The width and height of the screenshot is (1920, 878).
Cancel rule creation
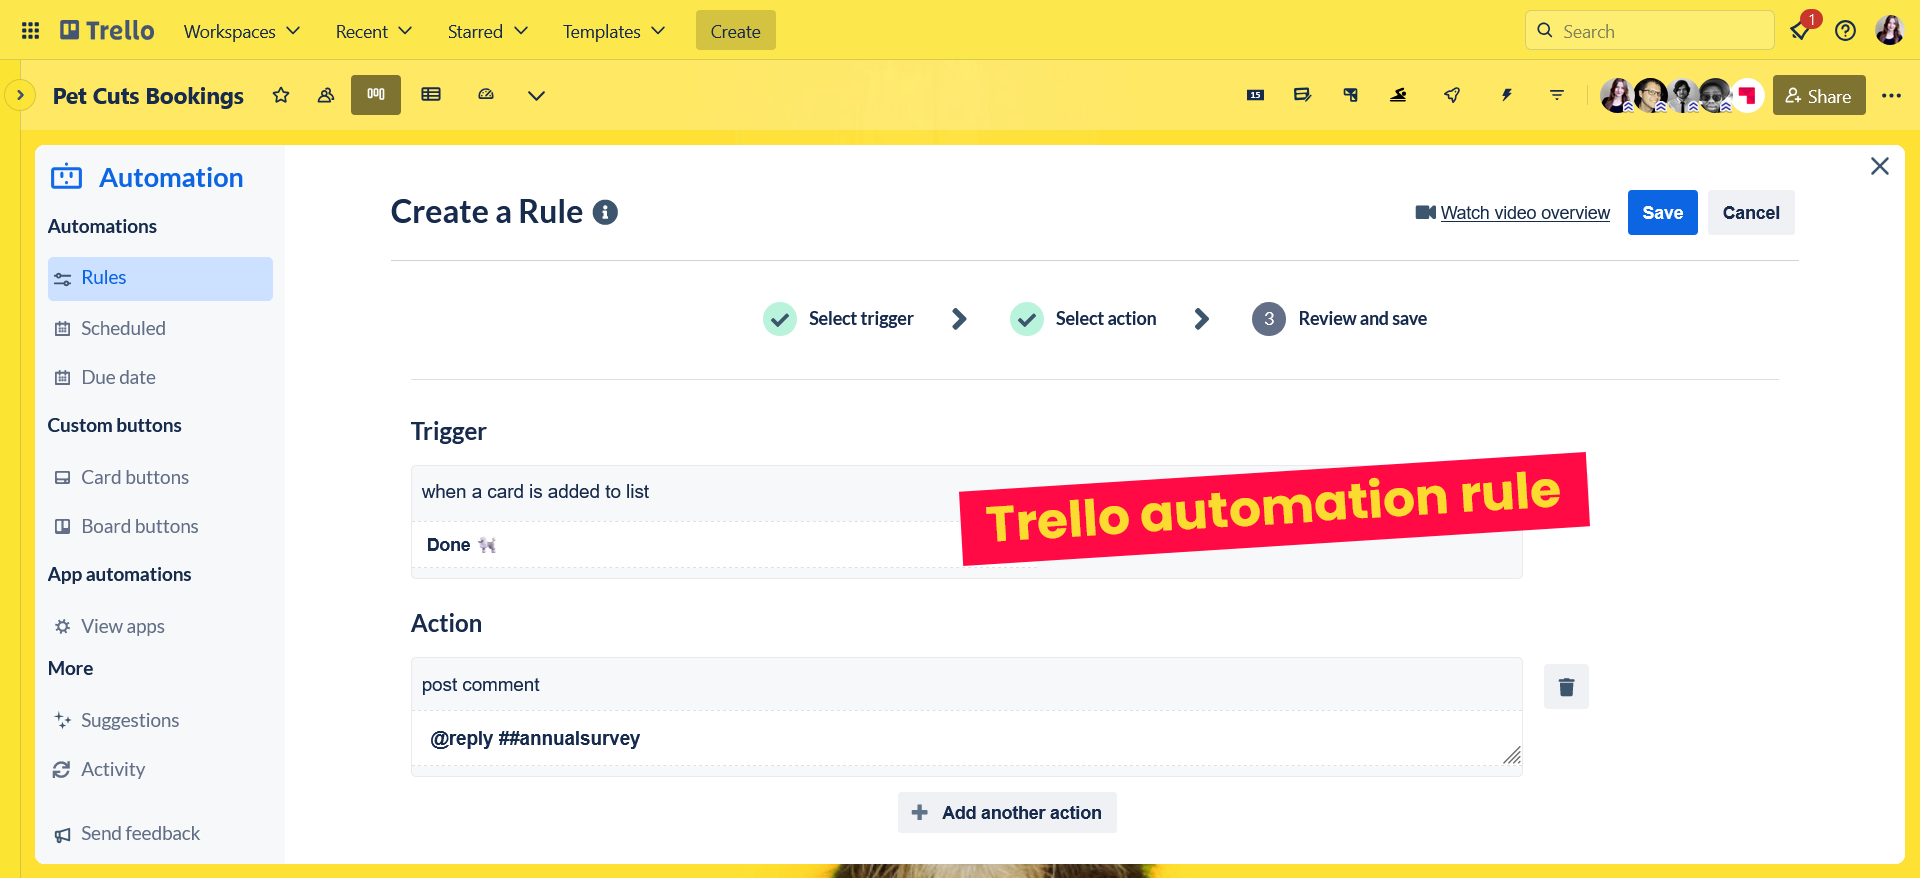(x=1751, y=212)
